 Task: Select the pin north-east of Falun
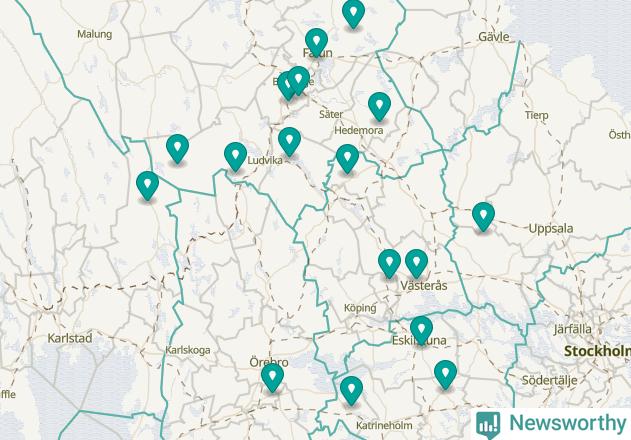[x=353, y=14]
